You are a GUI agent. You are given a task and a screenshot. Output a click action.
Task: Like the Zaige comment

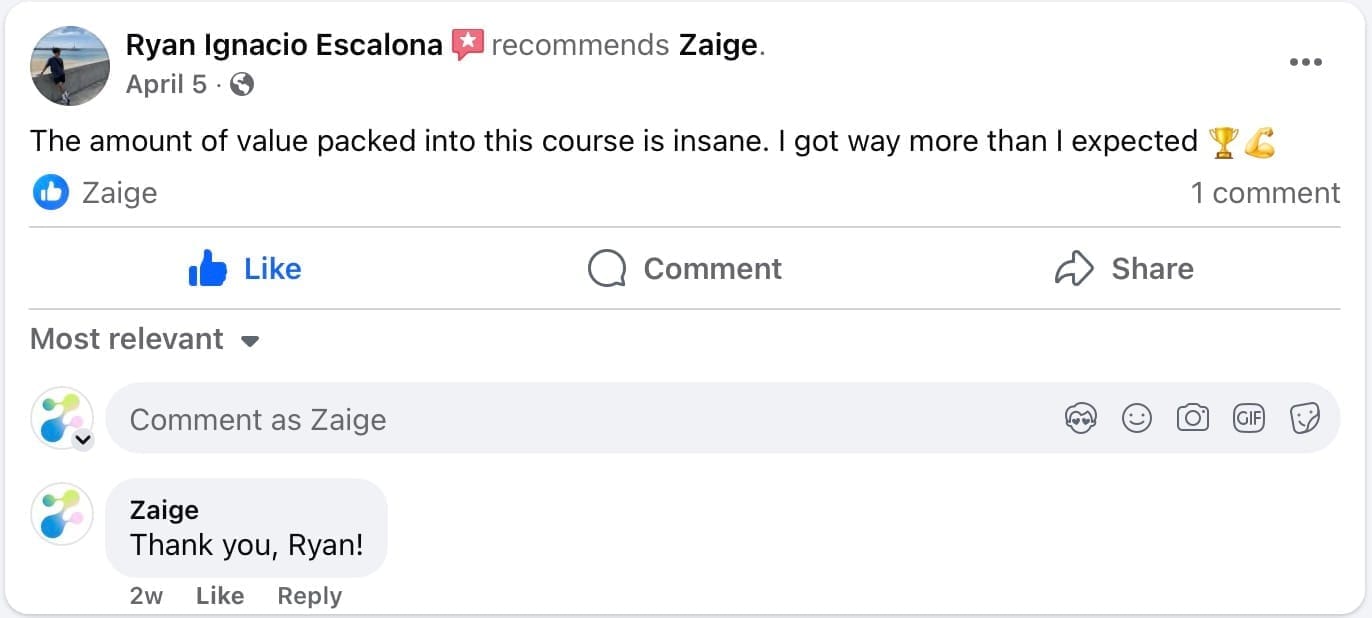[x=220, y=596]
